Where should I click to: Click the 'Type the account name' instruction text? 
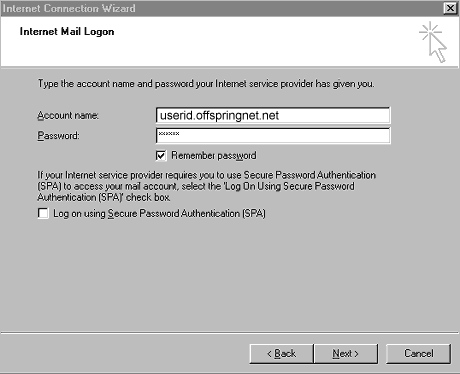pos(206,84)
